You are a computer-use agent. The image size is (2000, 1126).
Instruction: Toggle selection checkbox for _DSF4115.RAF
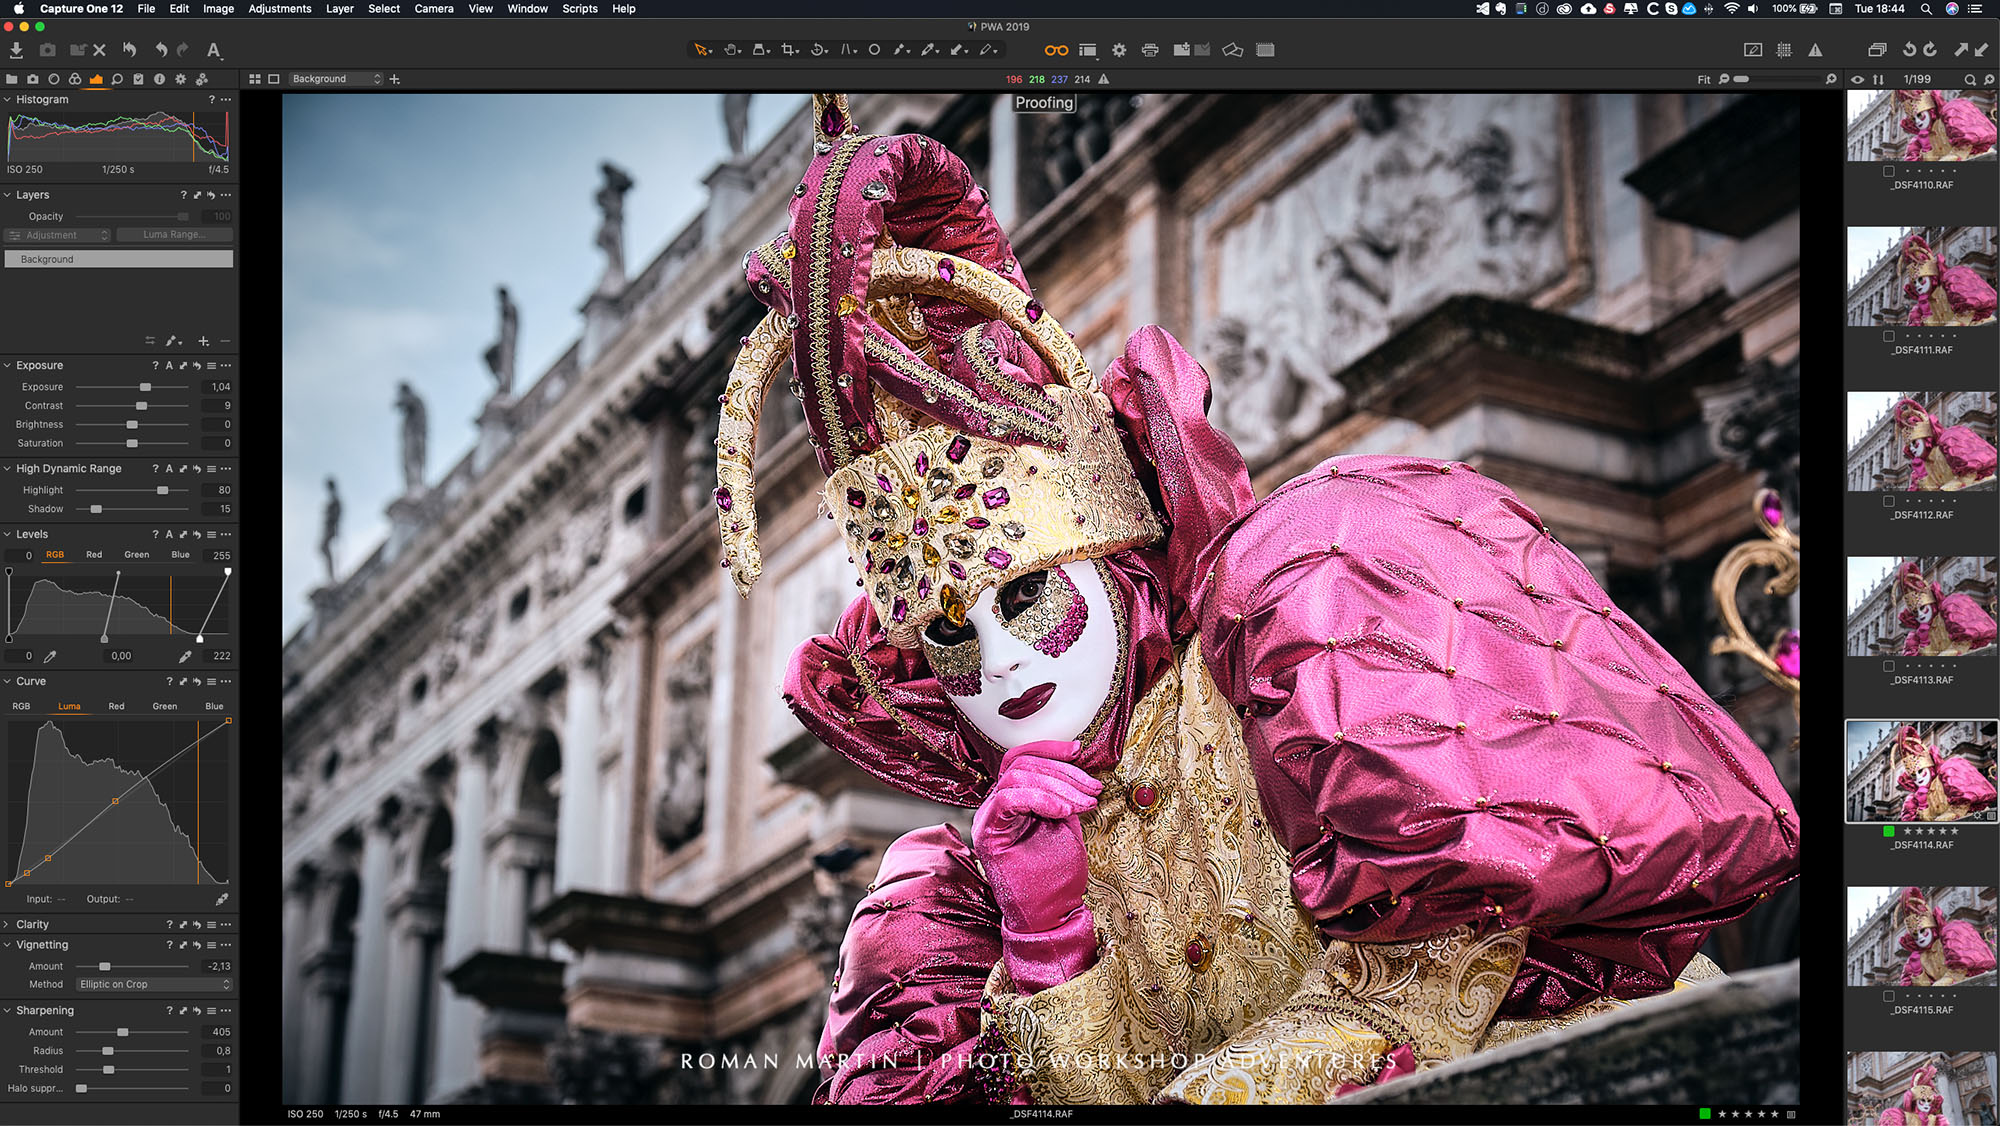1889,996
